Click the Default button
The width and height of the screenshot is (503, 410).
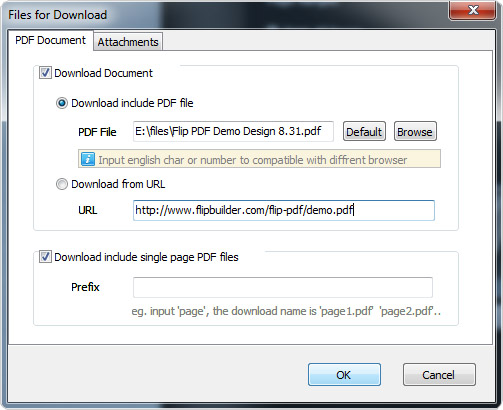(x=364, y=131)
